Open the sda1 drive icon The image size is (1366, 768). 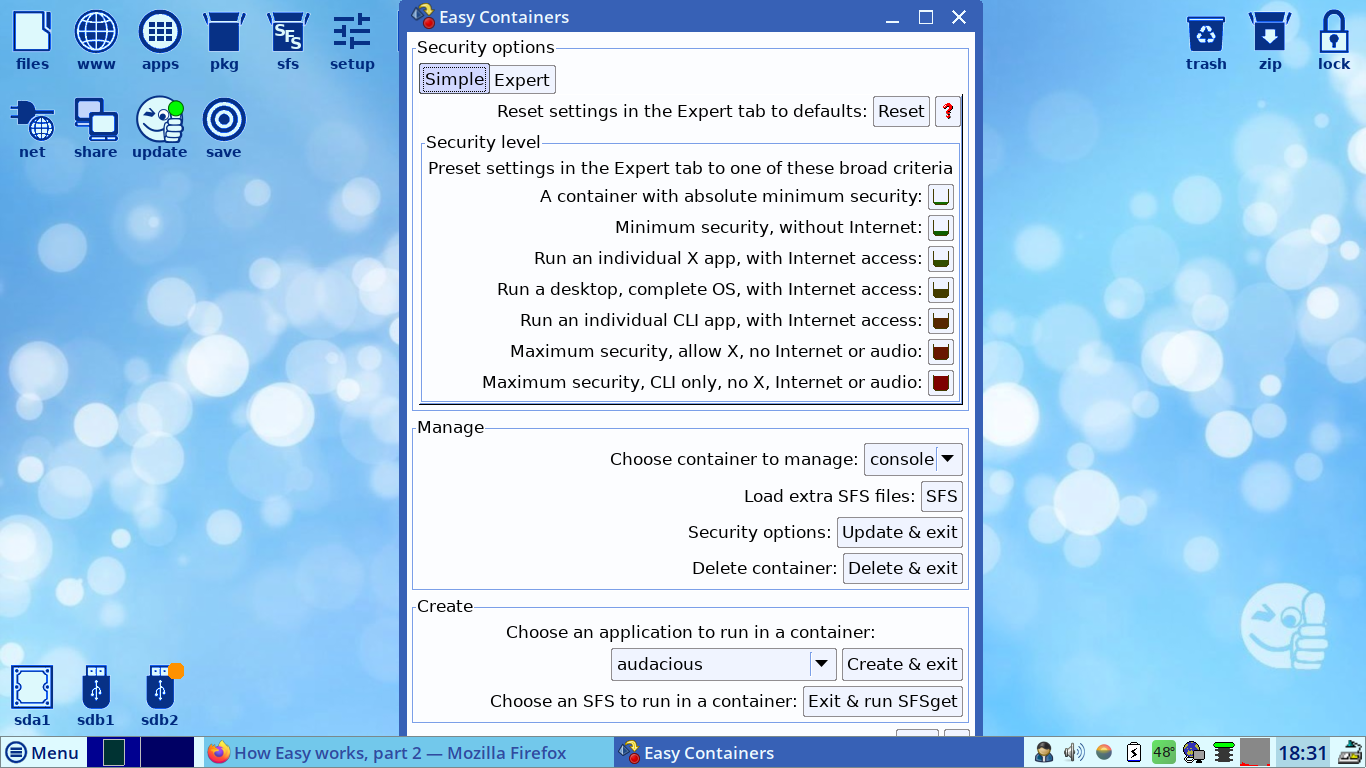pos(32,696)
